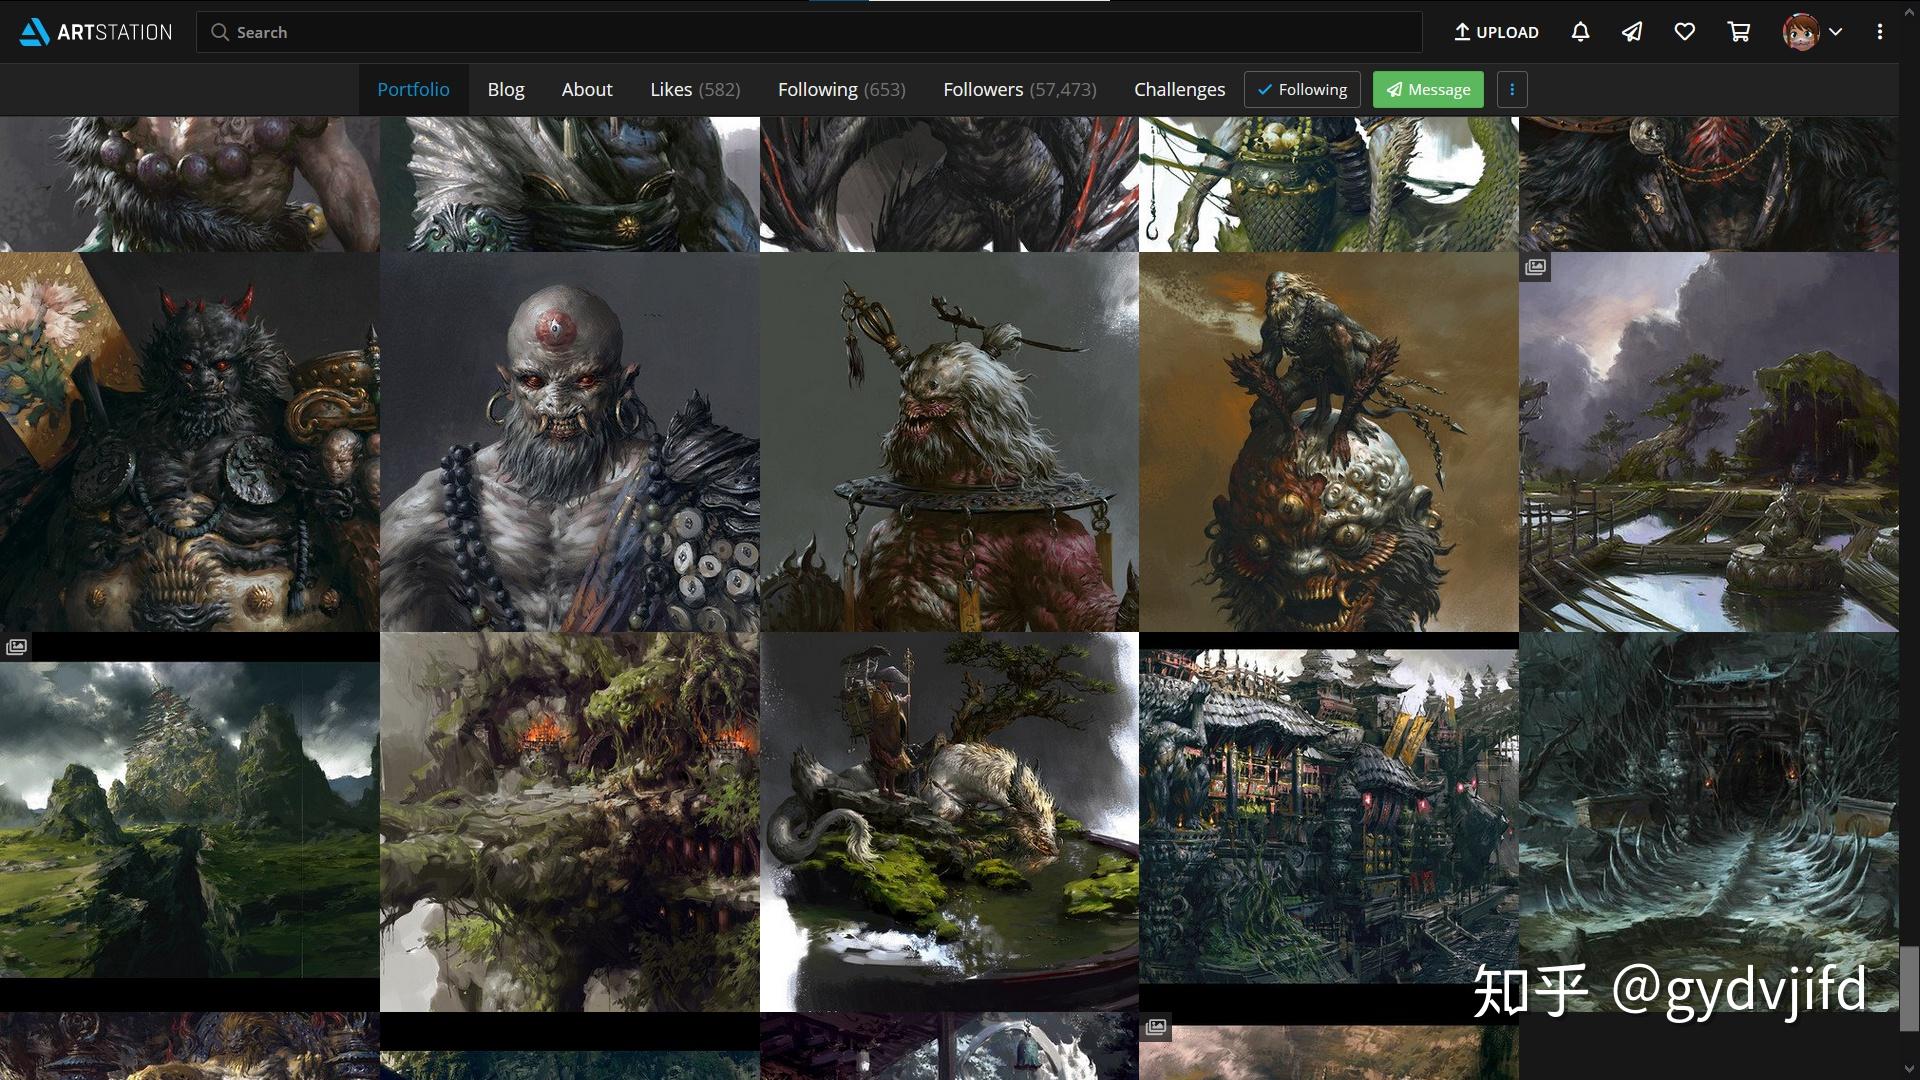Click the UPLOAD button
The width and height of the screenshot is (1920, 1080).
[1495, 32]
